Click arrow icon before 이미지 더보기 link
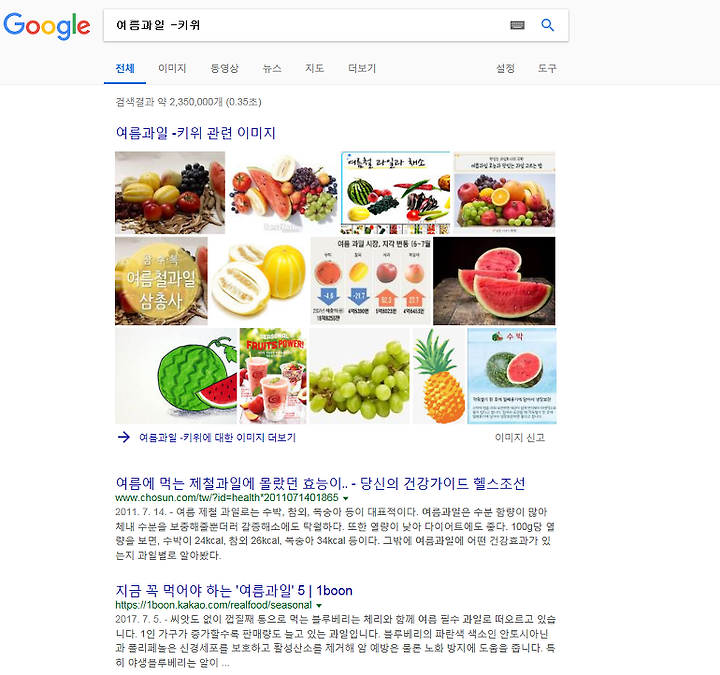Image resolution: width=720 pixels, height=675 pixels. (x=124, y=437)
